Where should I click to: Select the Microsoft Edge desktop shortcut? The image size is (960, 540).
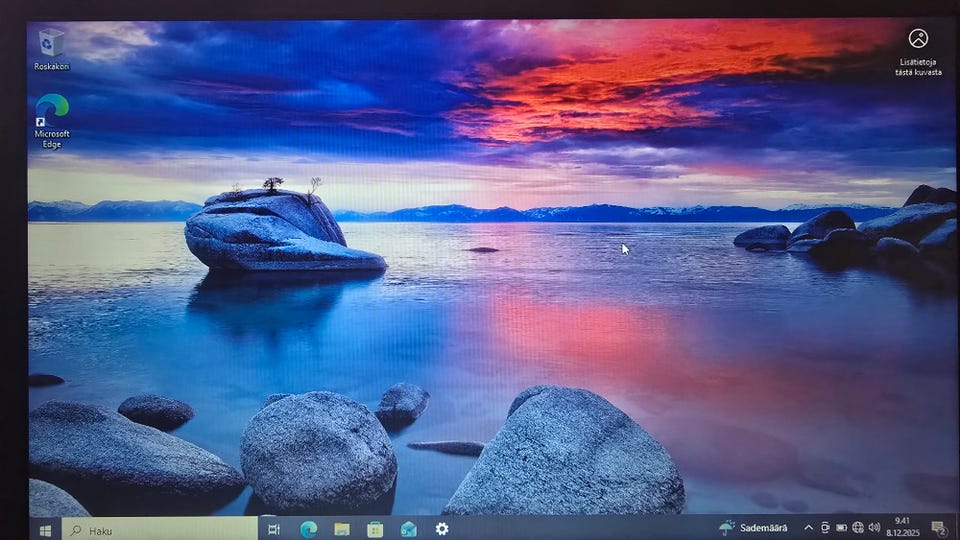tap(52, 121)
